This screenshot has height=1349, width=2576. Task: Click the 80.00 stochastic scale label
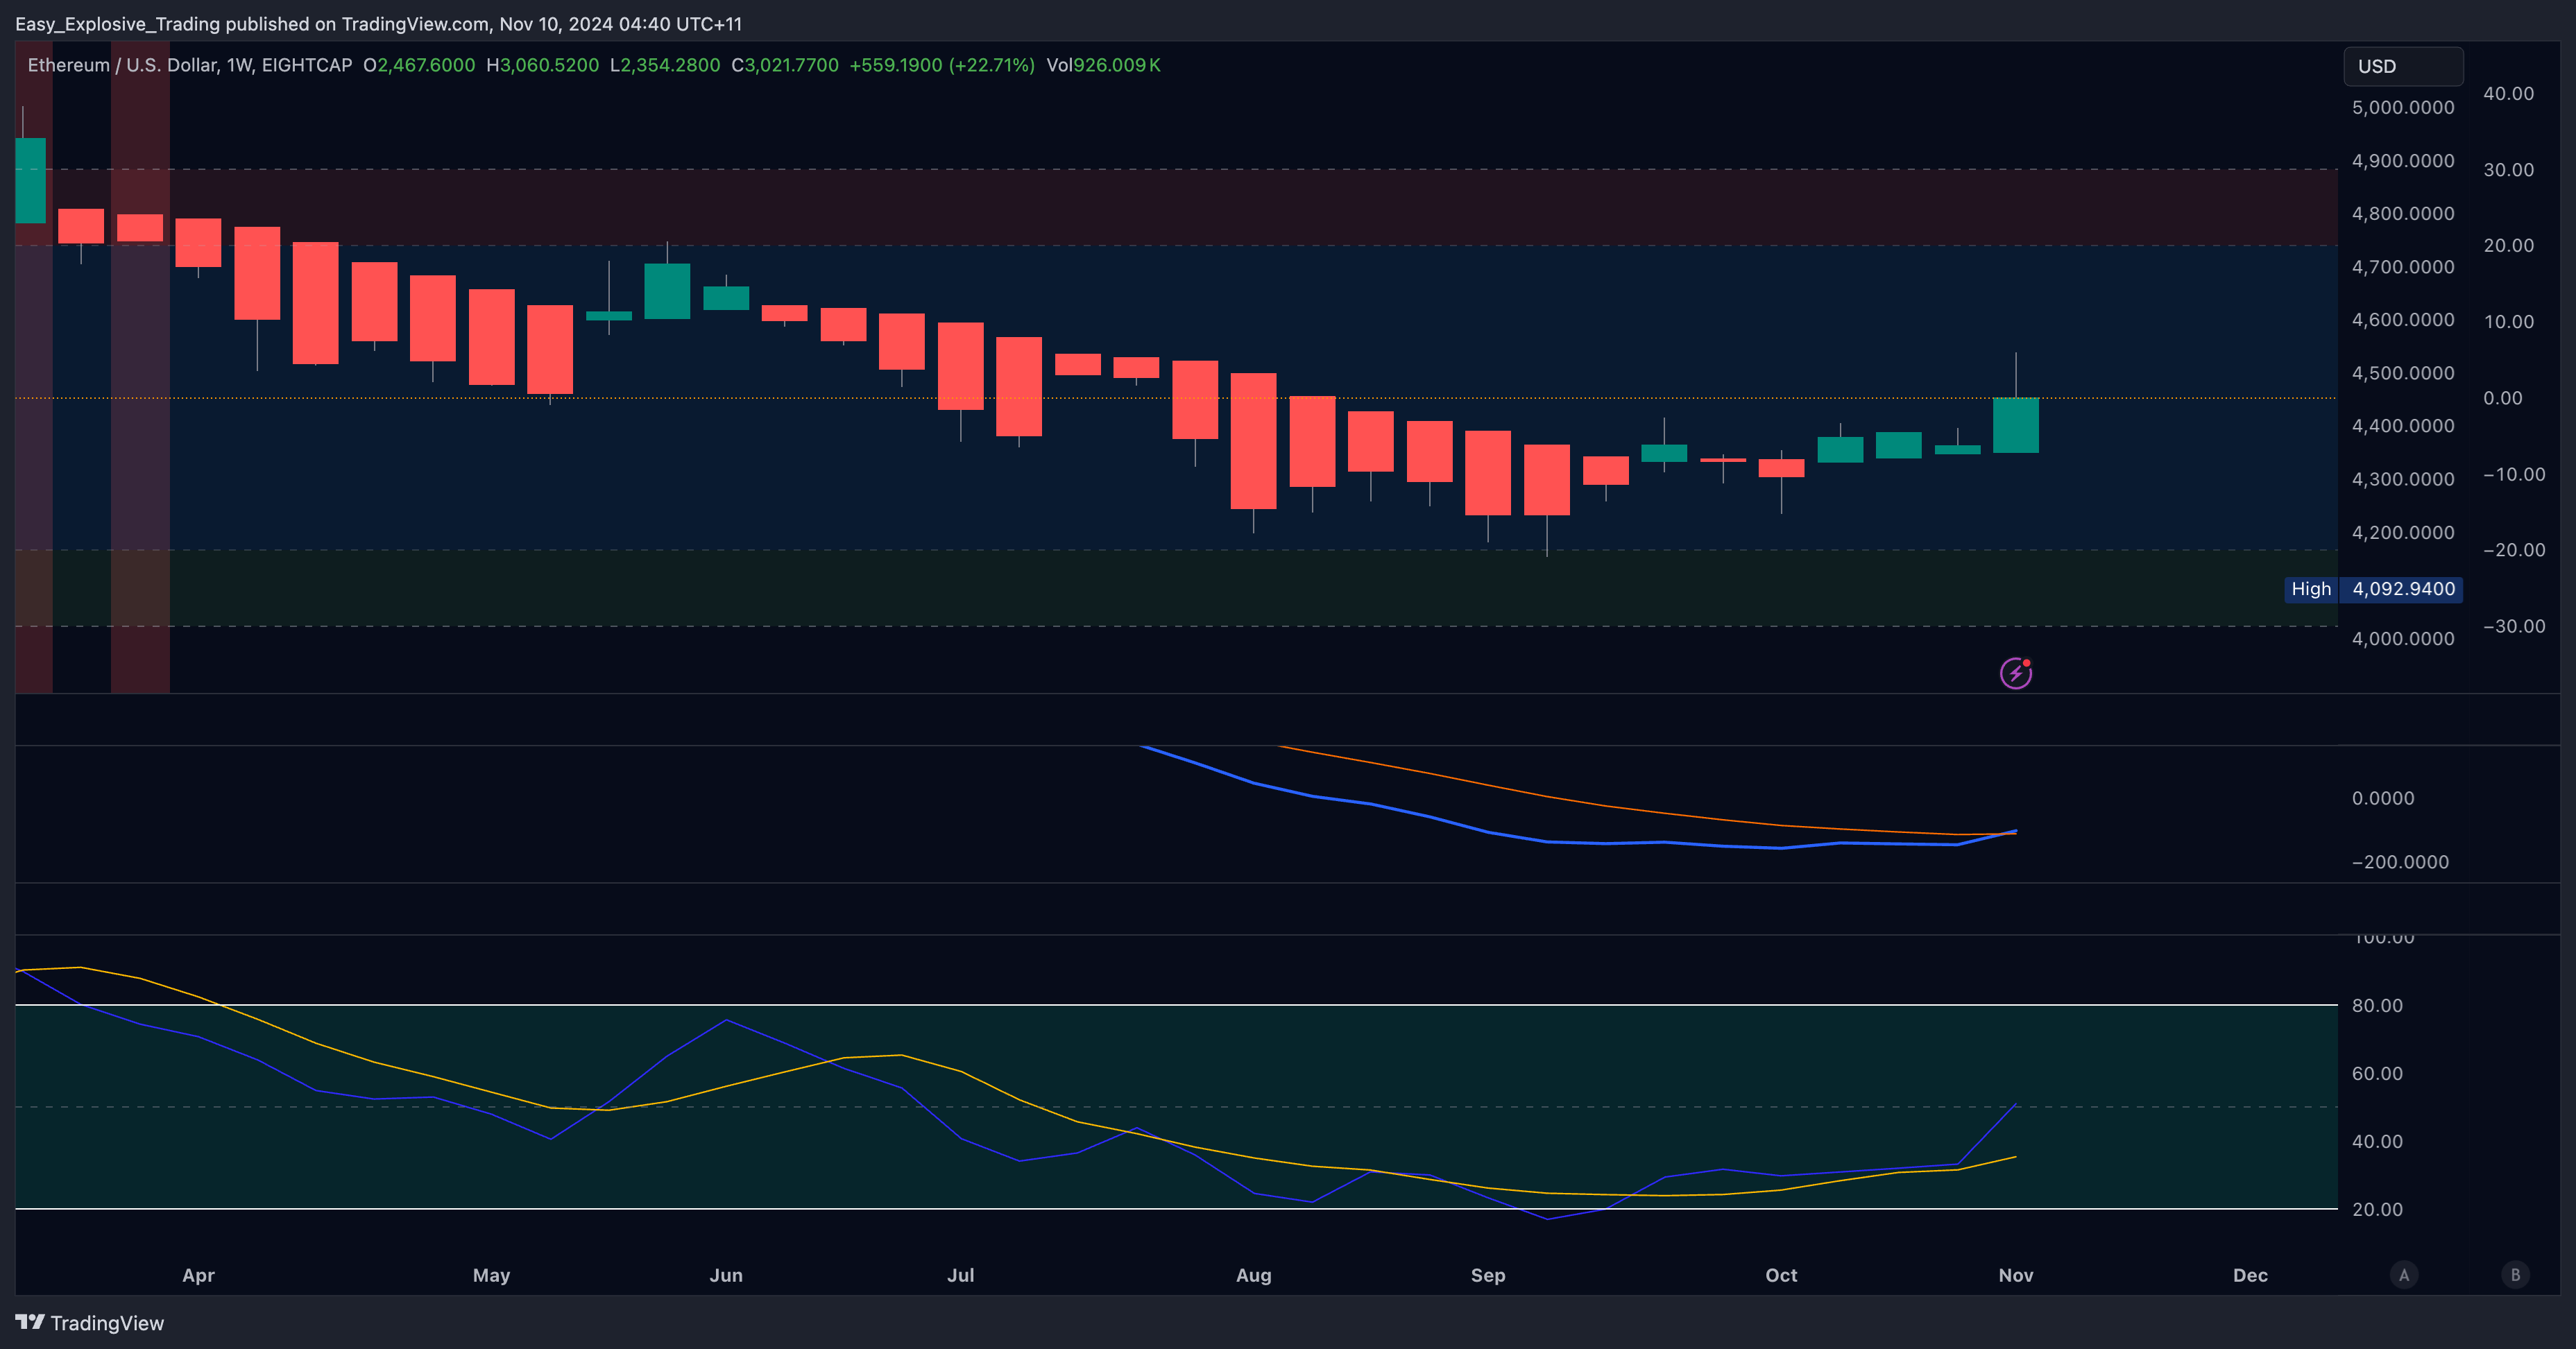pos(2377,1005)
